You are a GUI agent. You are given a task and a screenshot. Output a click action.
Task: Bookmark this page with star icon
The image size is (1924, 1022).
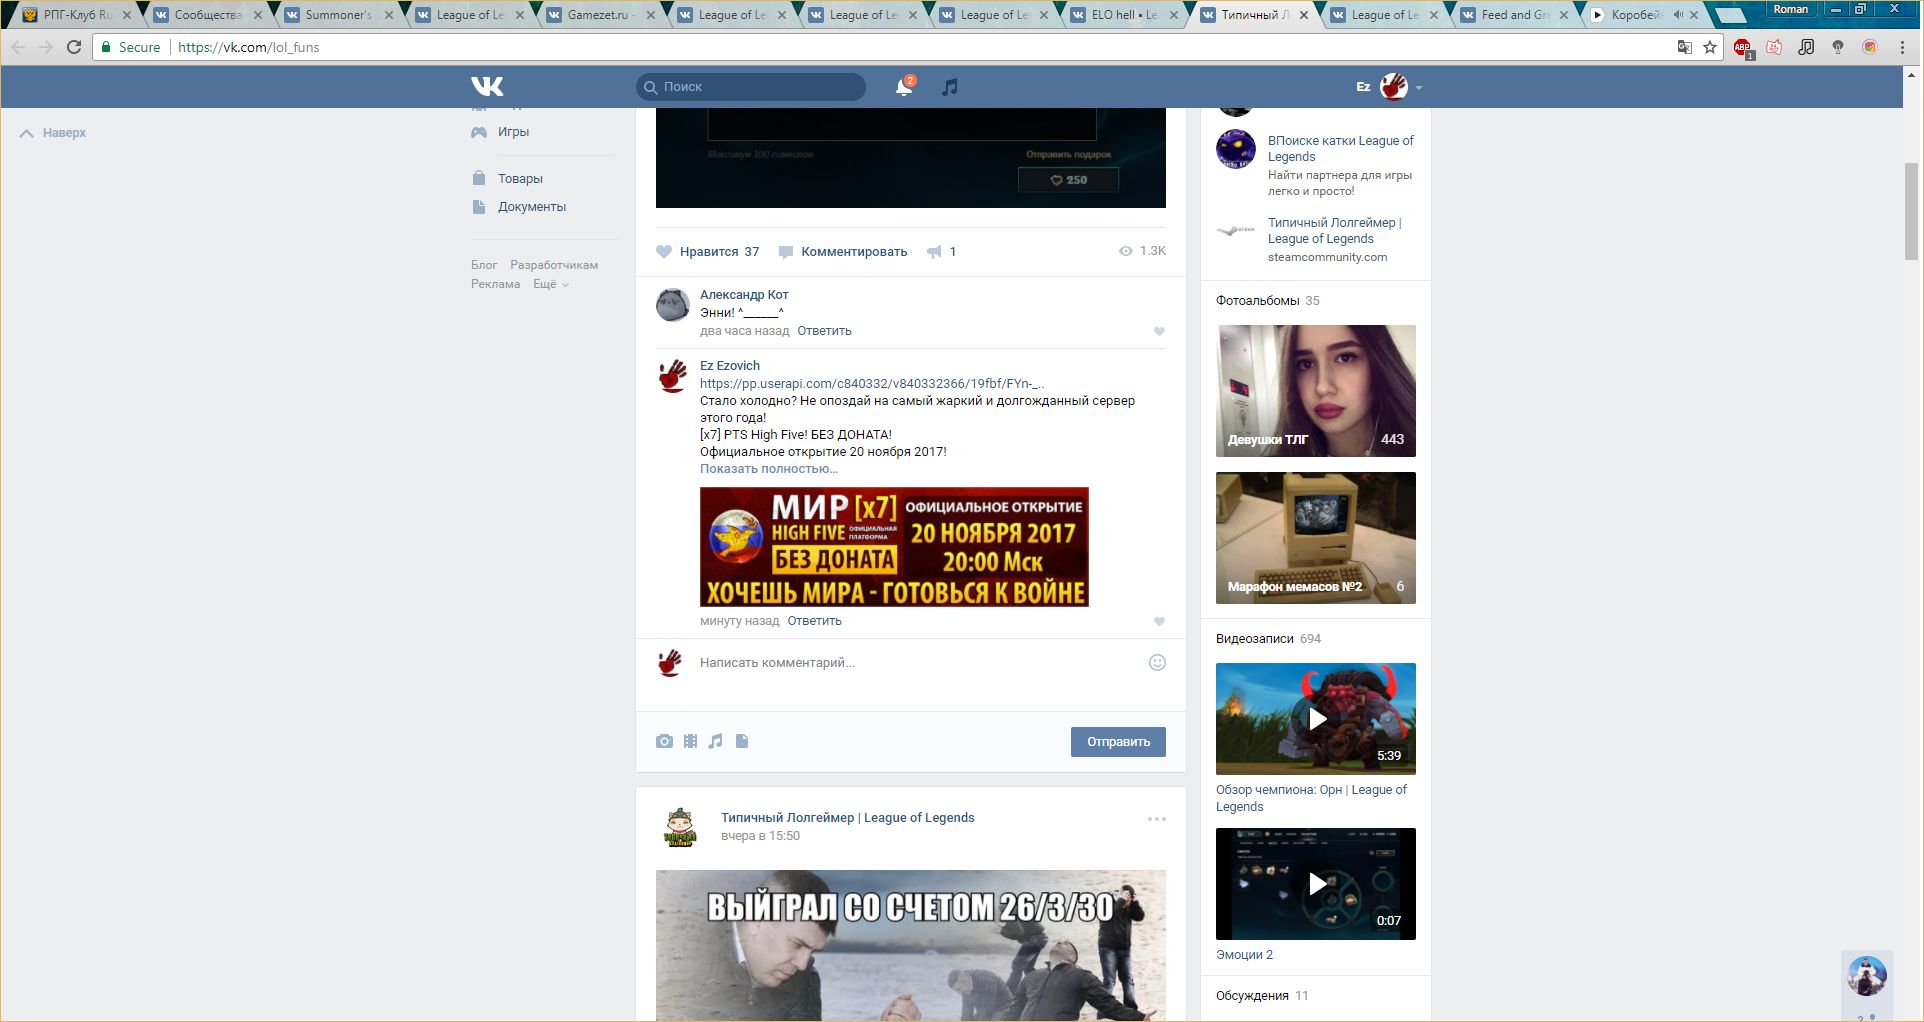[1710, 47]
